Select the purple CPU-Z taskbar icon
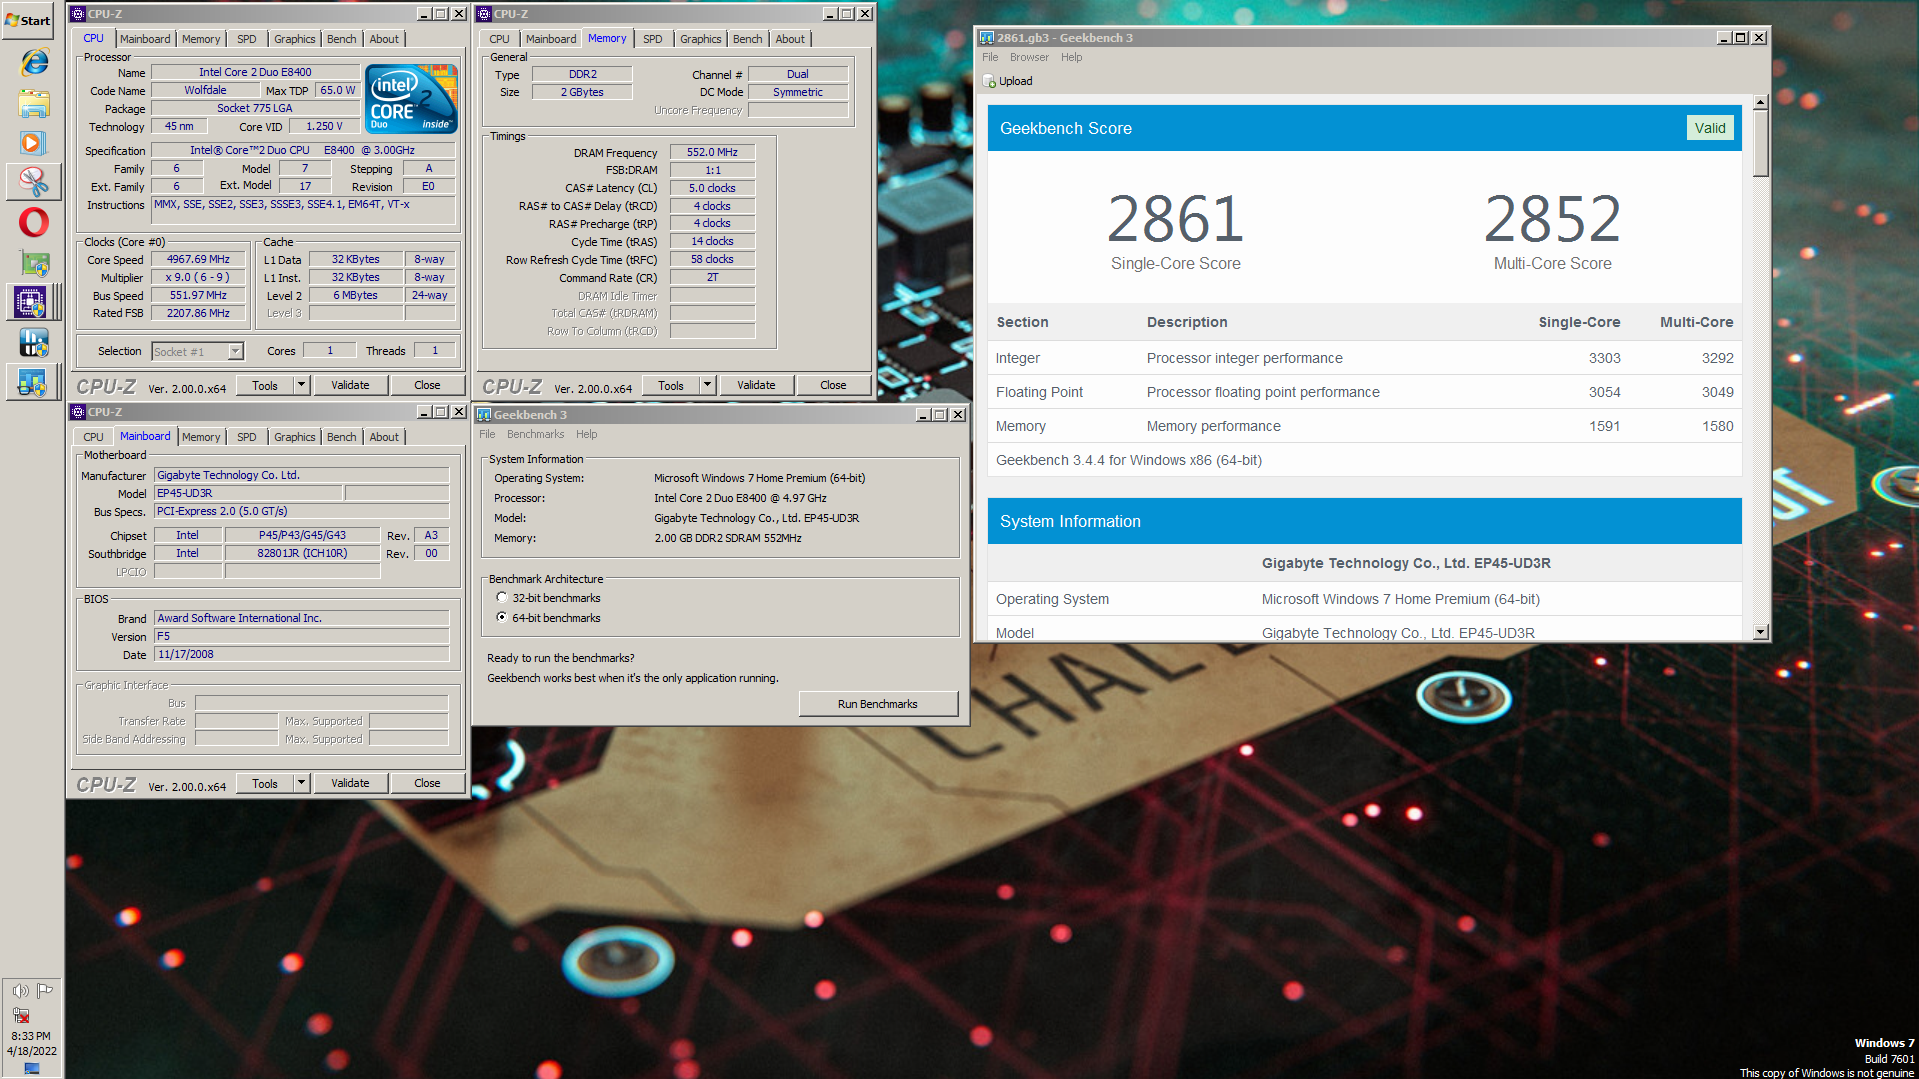The width and height of the screenshot is (1919, 1079). [x=33, y=302]
